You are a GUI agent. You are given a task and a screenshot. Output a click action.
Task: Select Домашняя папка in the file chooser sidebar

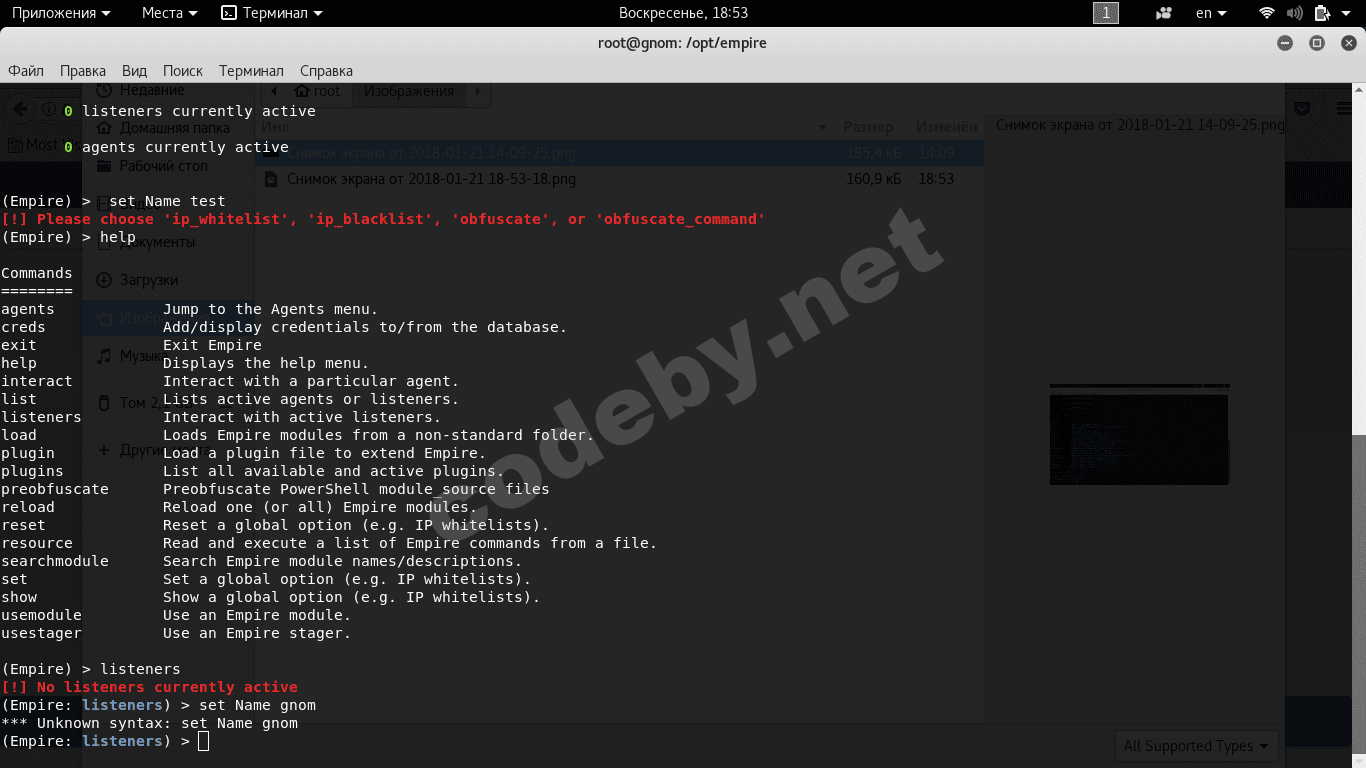tap(163, 128)
